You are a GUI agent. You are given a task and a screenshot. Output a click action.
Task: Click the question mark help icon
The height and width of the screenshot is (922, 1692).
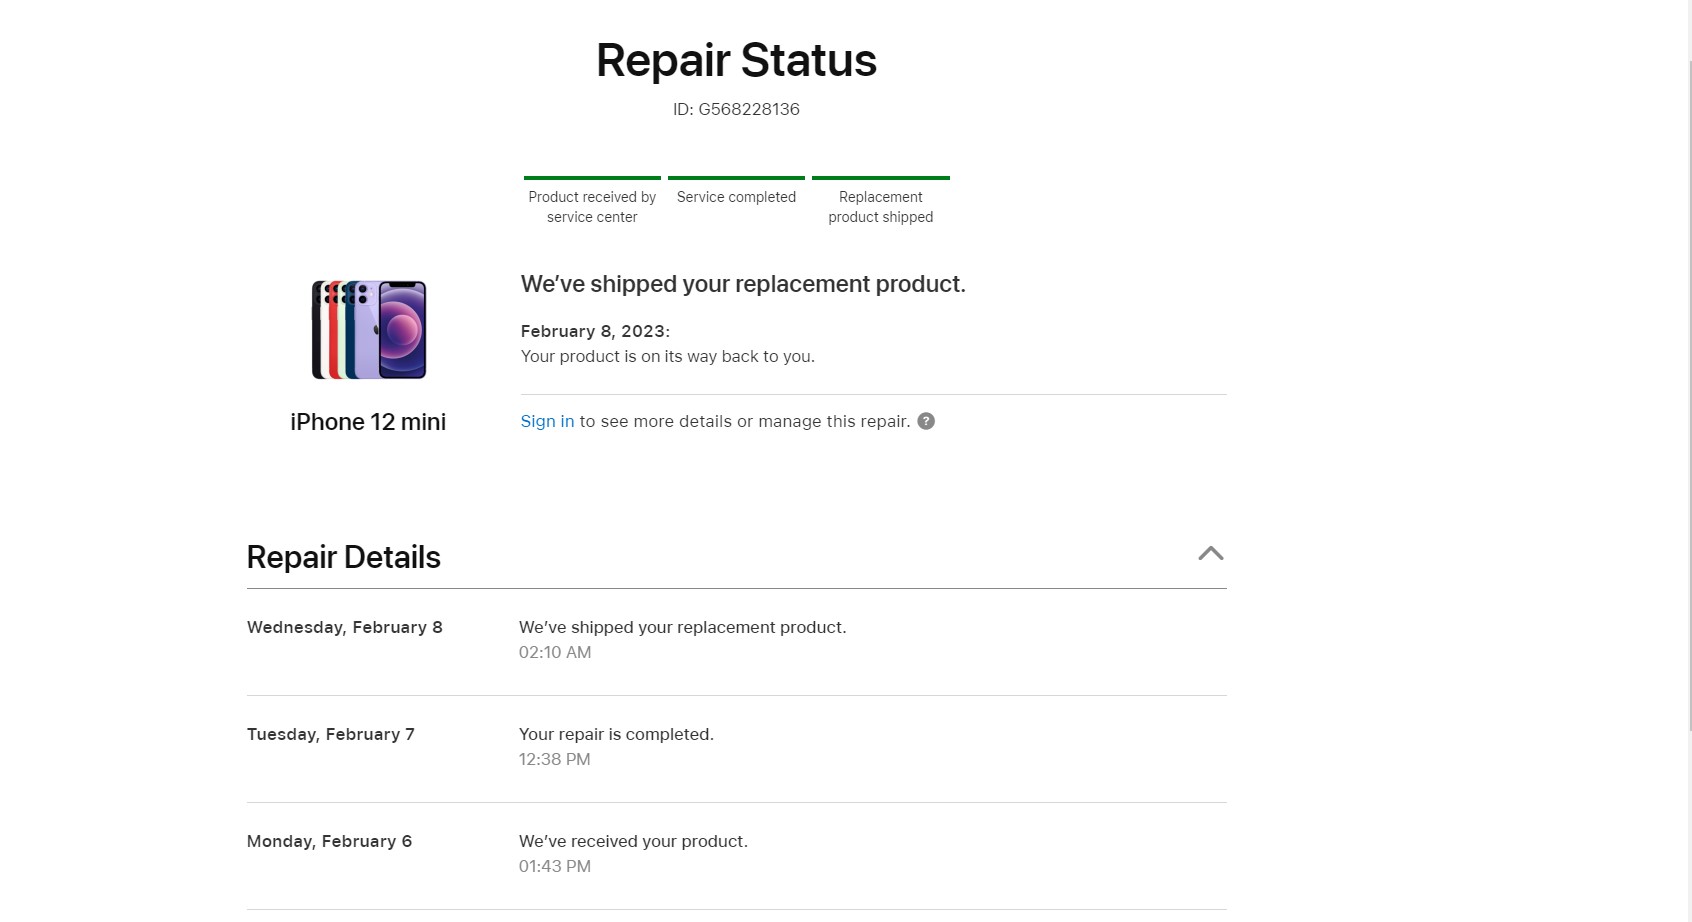[x=926, y=421]
